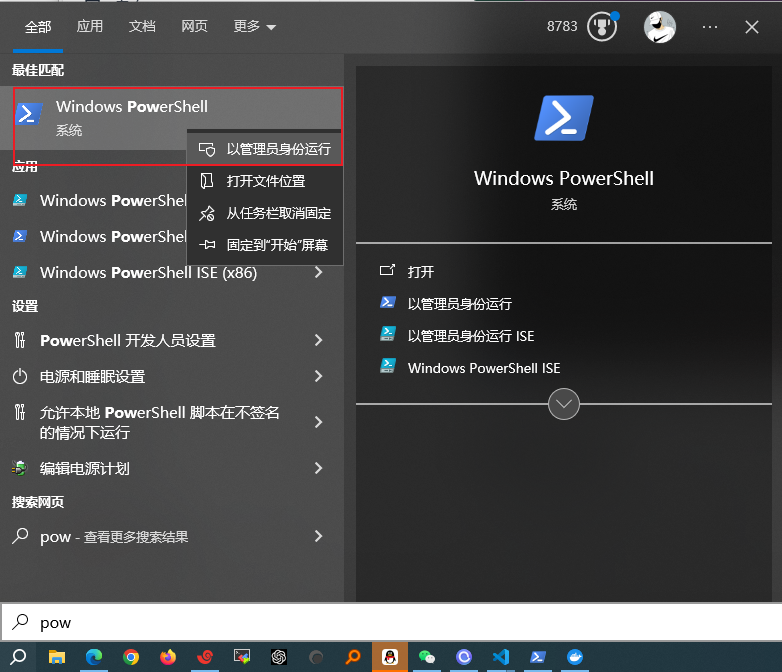Open the three-dot options menu

(710, 27)
